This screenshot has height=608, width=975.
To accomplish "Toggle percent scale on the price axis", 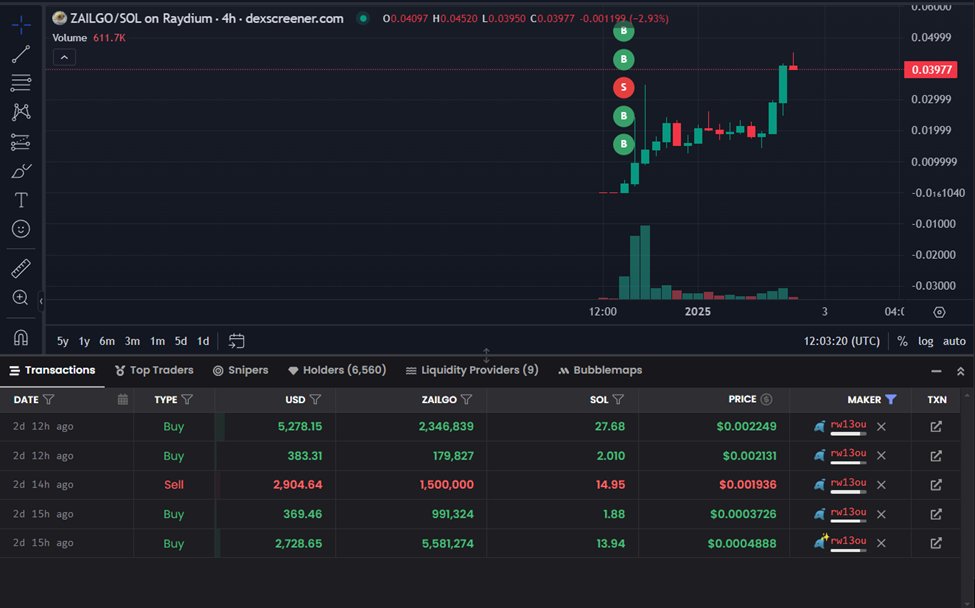I will [x=902, y=341].
